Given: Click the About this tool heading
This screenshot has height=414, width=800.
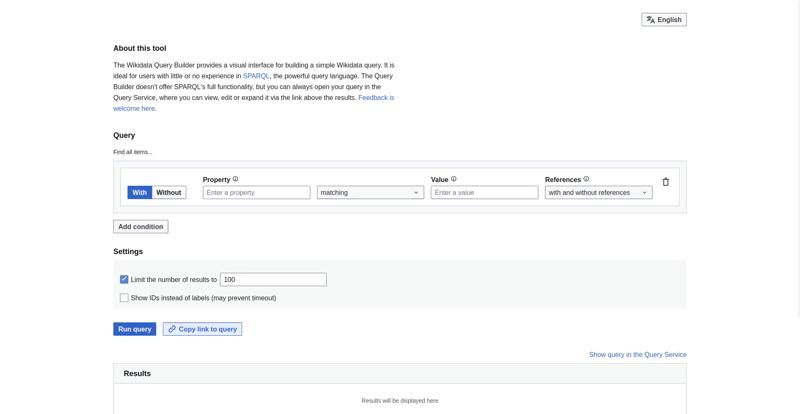Looking at the screenshot, I should pyautogui.click(x=140, y=48).
